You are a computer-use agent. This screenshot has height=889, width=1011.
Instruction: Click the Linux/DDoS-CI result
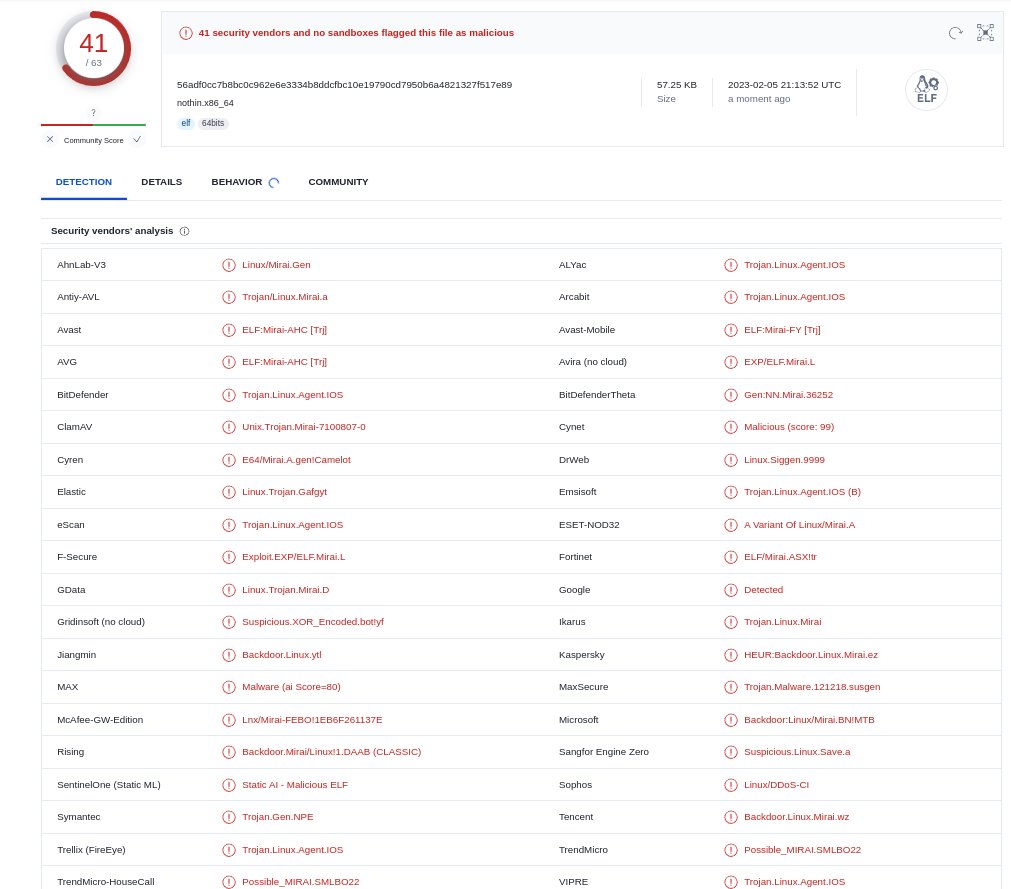point(776,785)
